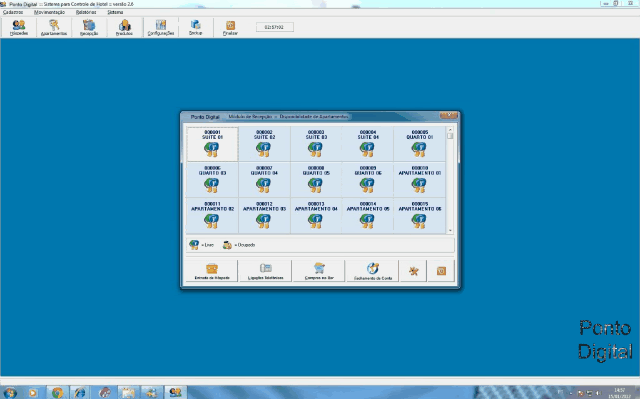Select room 000005 QUARTO 01
Image resolution: width=640 pixels, height=399 pixels.
pos(420,144)
